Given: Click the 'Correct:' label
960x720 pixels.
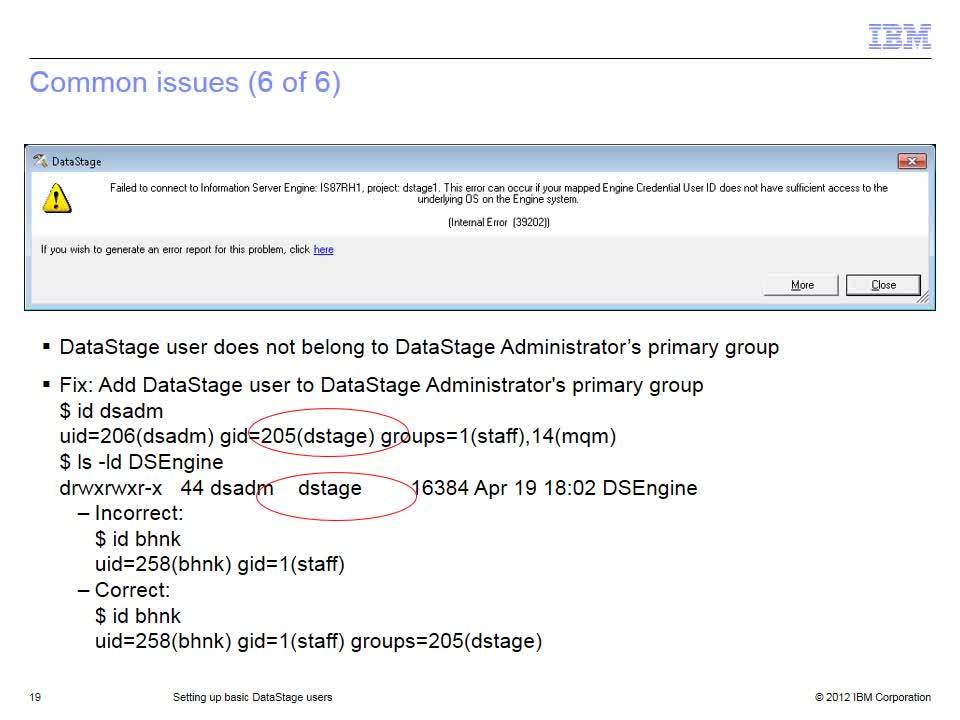Looking at the screenshot, I should [x=132, y=590].
